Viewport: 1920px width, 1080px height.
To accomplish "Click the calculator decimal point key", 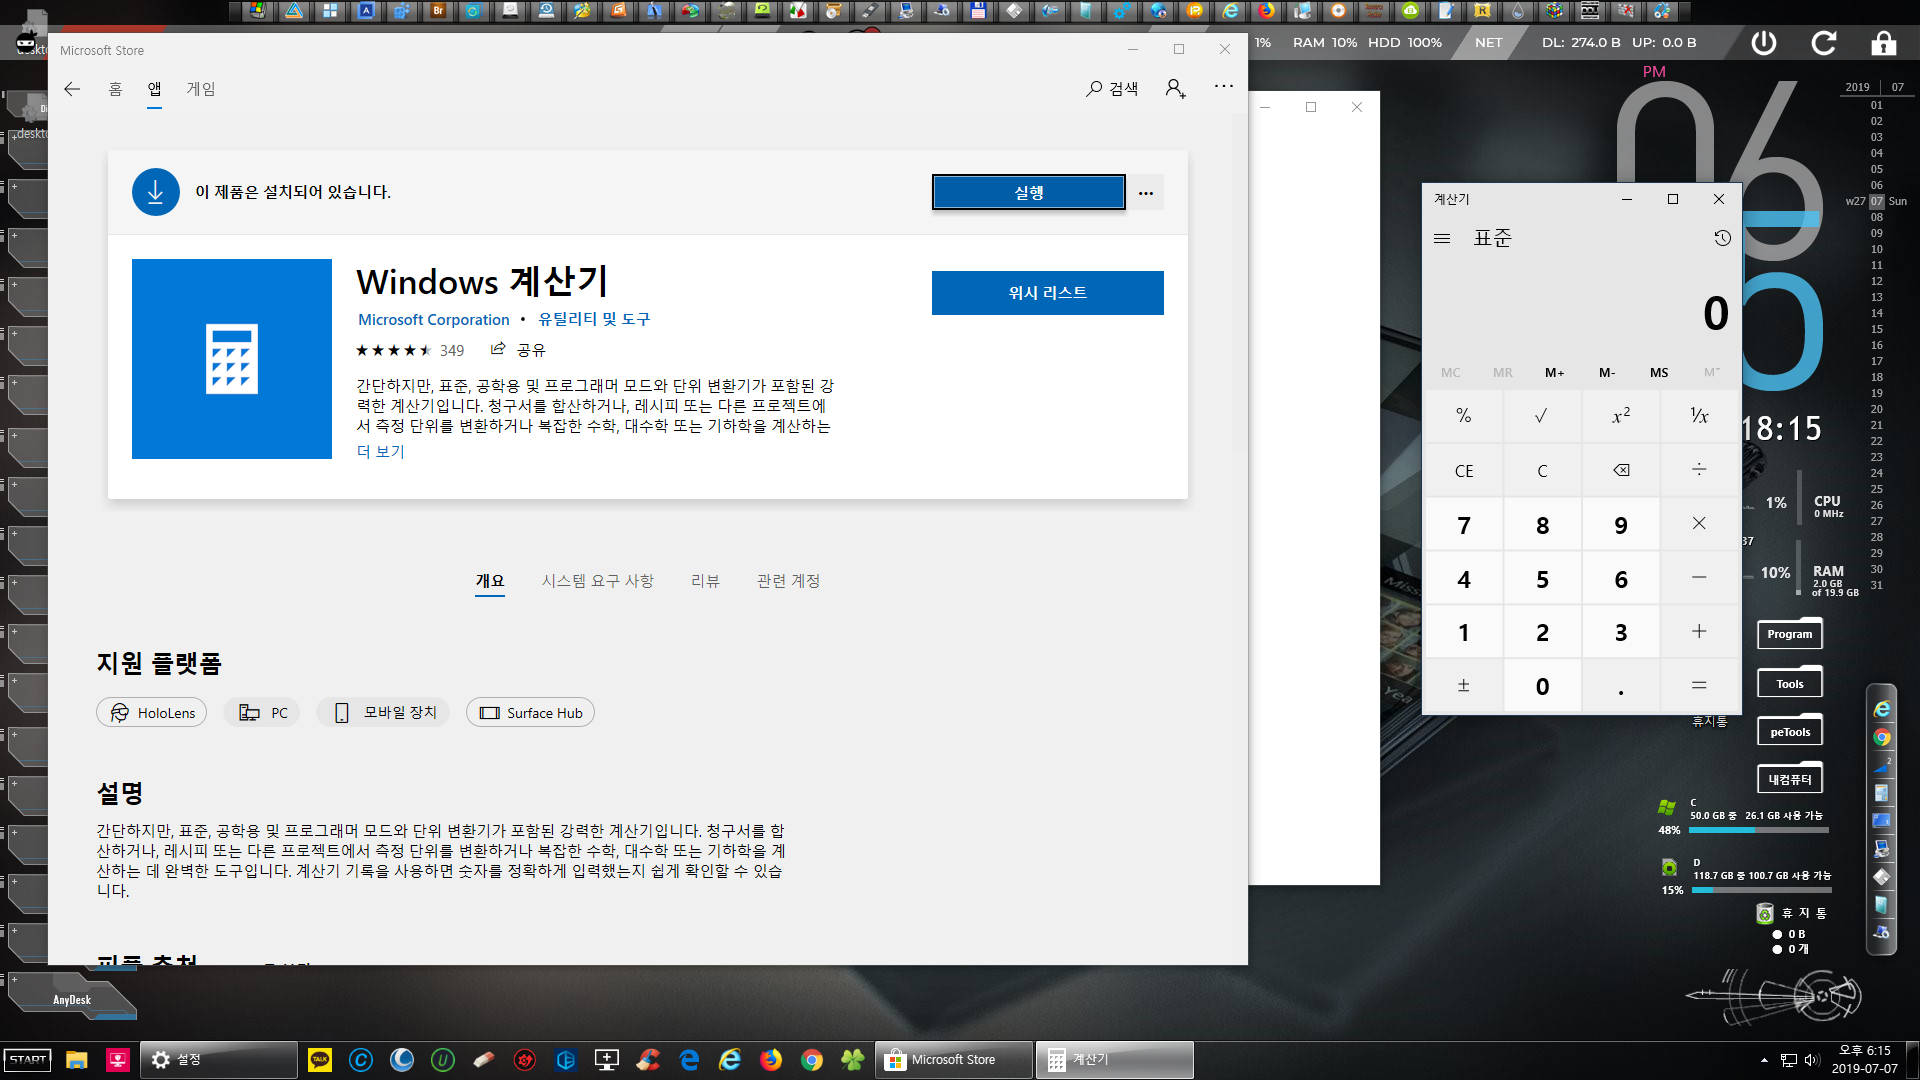I will 1620,686.
